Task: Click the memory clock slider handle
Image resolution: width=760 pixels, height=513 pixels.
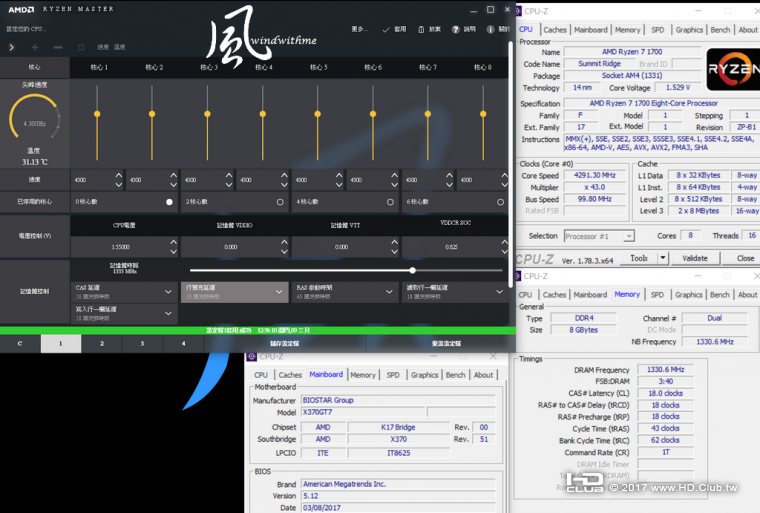Action: (412, 270)
